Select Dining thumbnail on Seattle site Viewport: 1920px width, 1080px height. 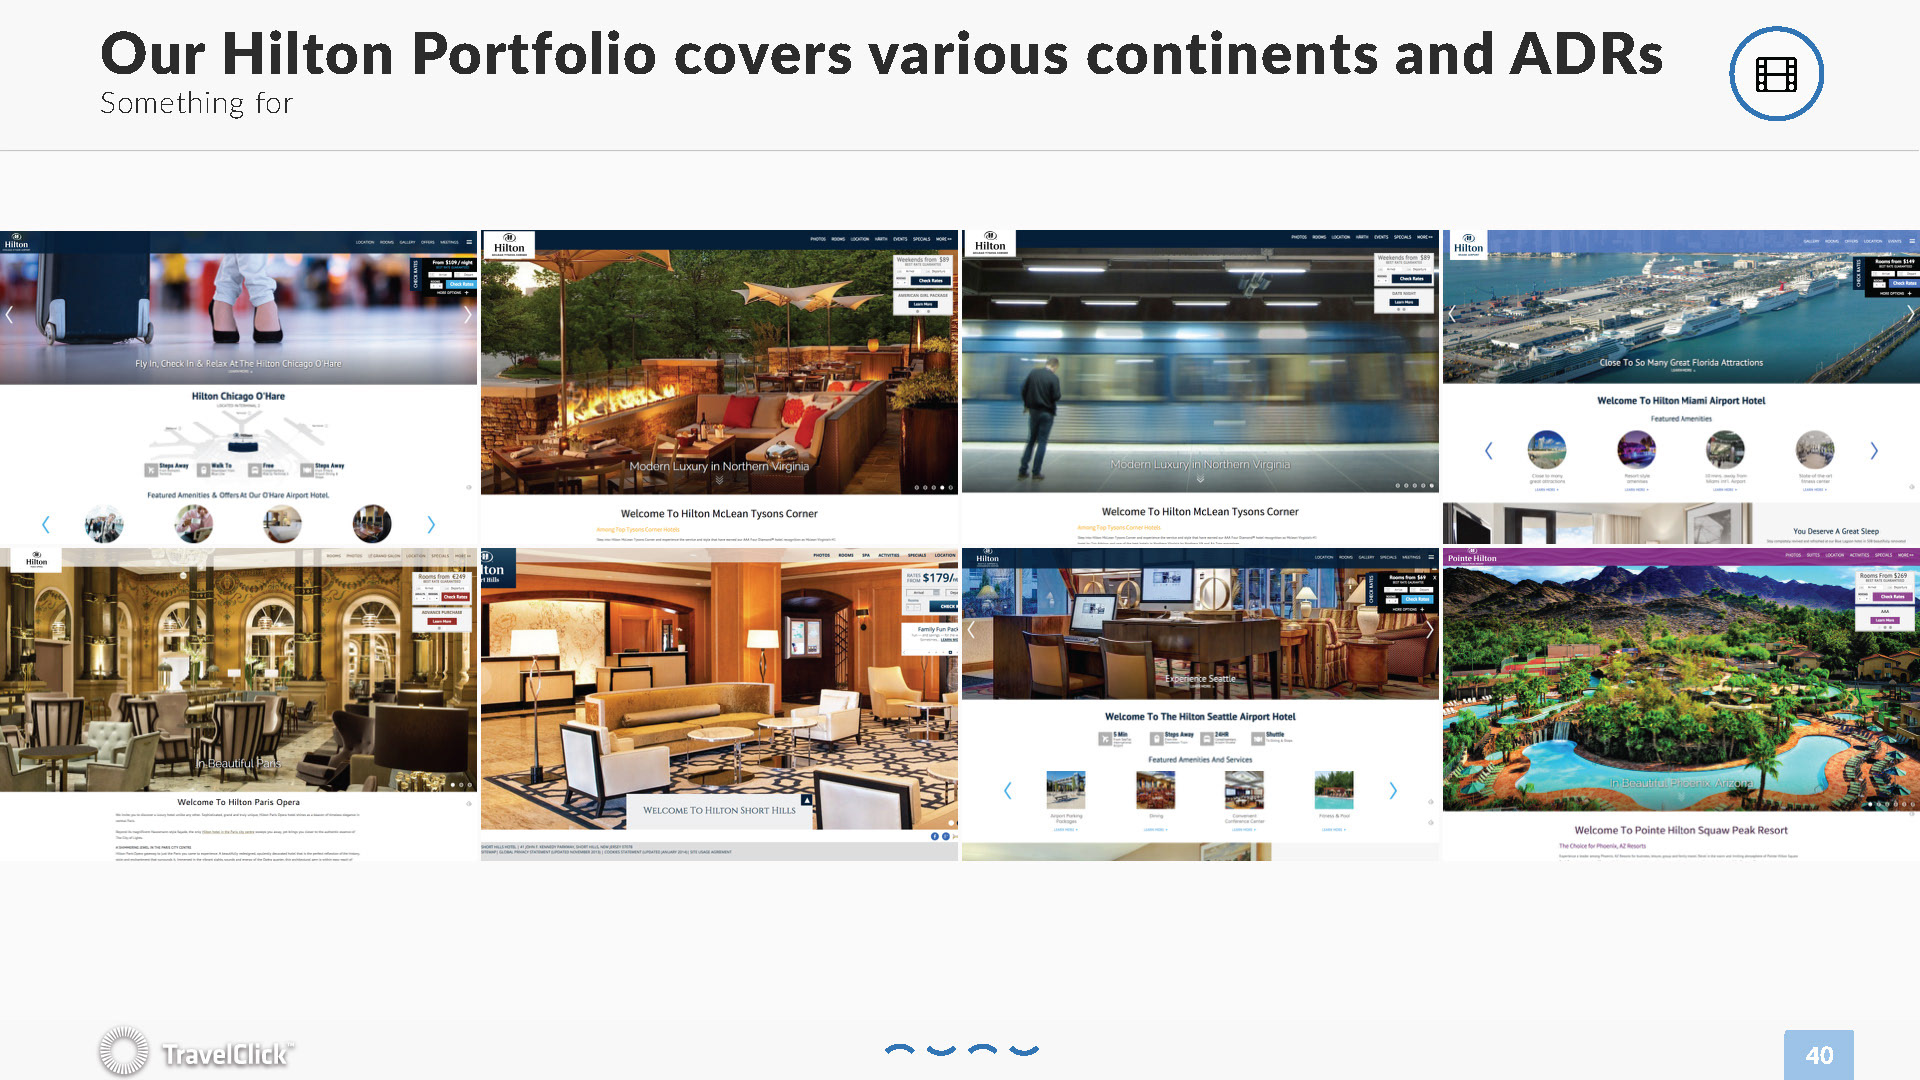click(1155, 790)
